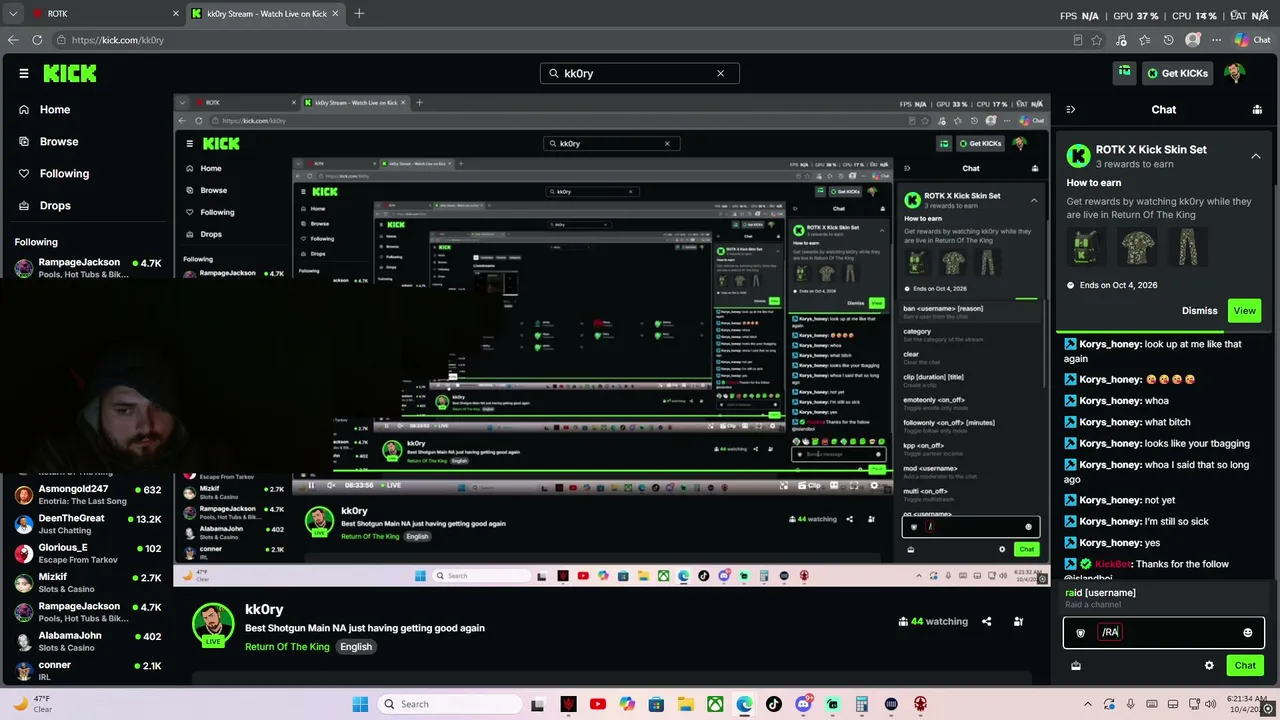
Task: Open DeenTheGreat channel in Following list
Action: pyautogui.click(x=86, y=523)
